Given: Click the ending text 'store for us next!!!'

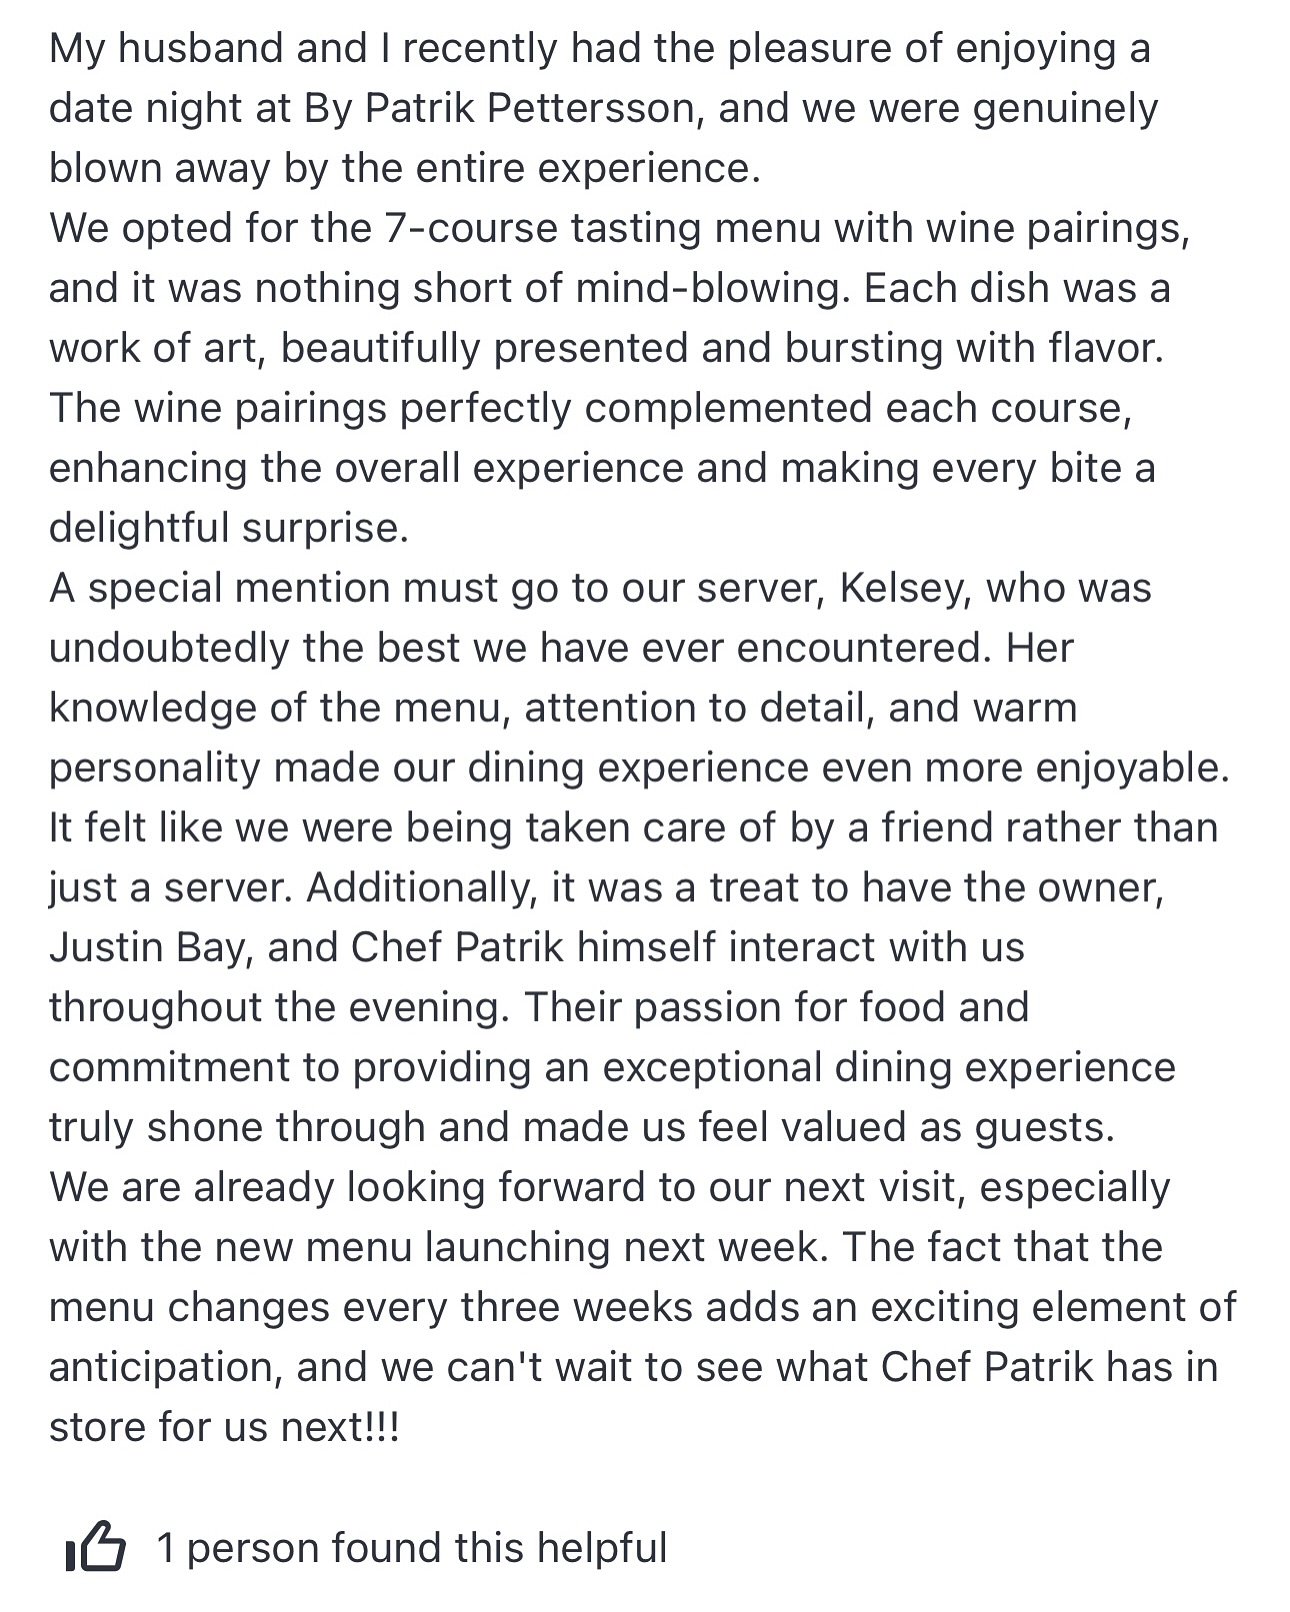Looking at the screenshot, I should [224, 1427].
